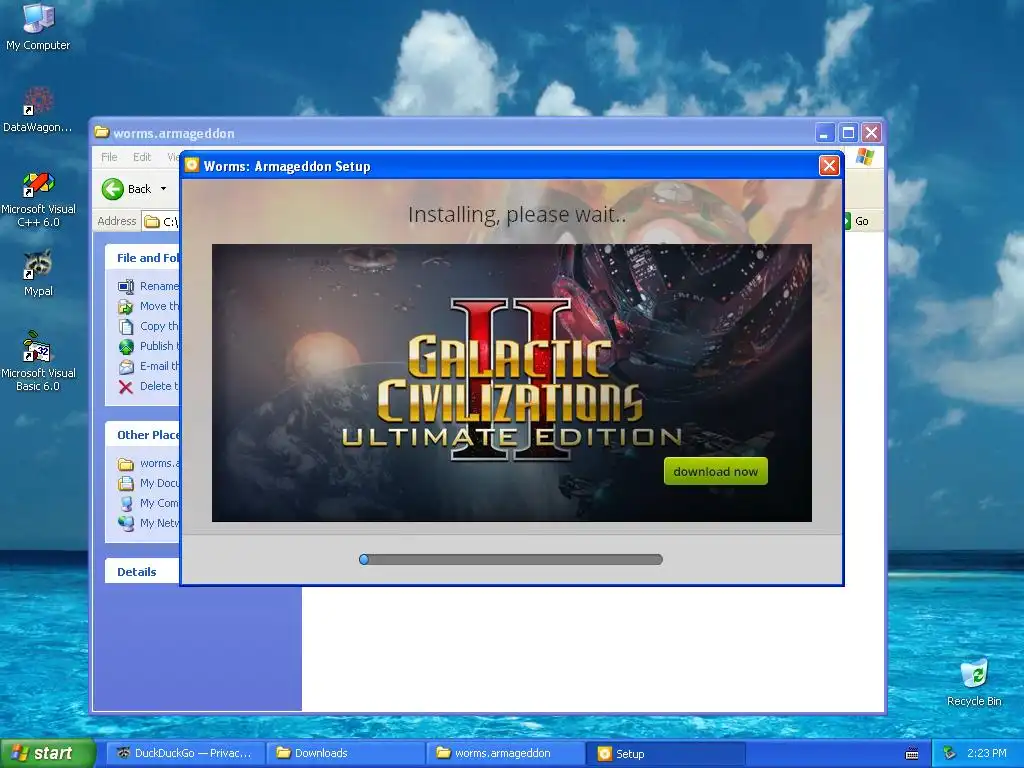The image size is (1024, 768).
Task: Maximize the worms.armageddon Explorer window
Action: click(x=848, y=133)
